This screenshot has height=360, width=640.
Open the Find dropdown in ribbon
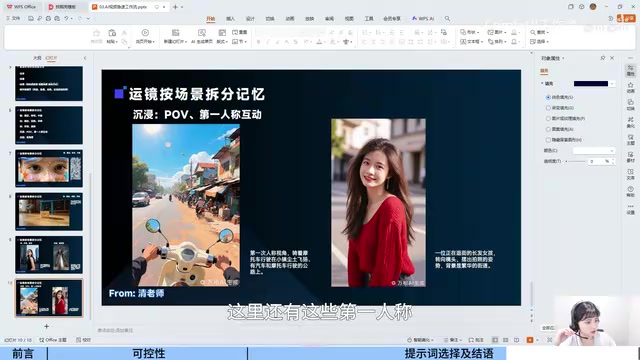click(539, 32)
